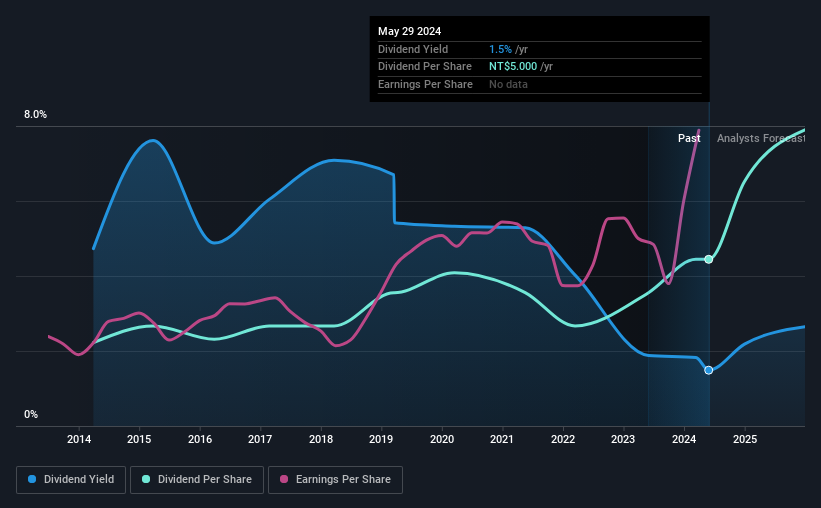Select the blue Dividend Yield data point marker
Image resolution: width=821 pixels, height=508 pixels.
[708, 370]
